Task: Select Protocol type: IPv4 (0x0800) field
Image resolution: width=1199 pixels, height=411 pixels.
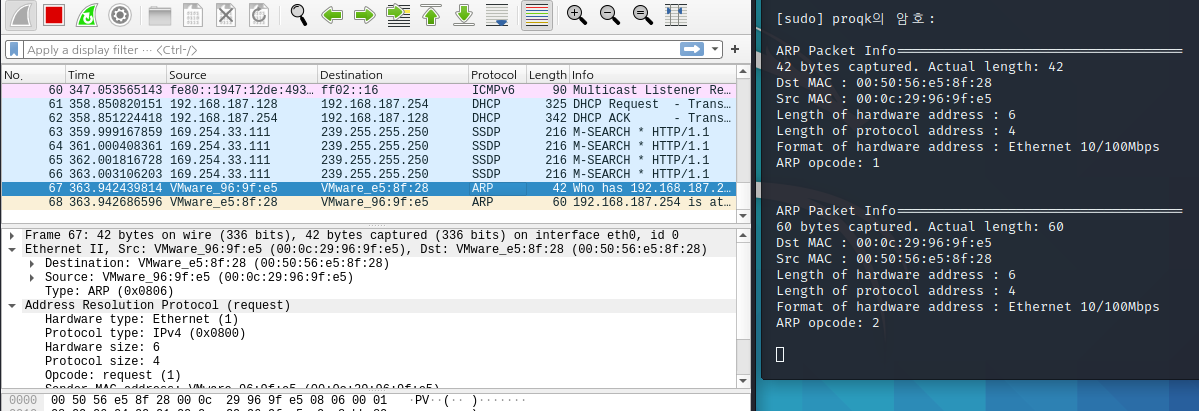Action: (145, 333)
